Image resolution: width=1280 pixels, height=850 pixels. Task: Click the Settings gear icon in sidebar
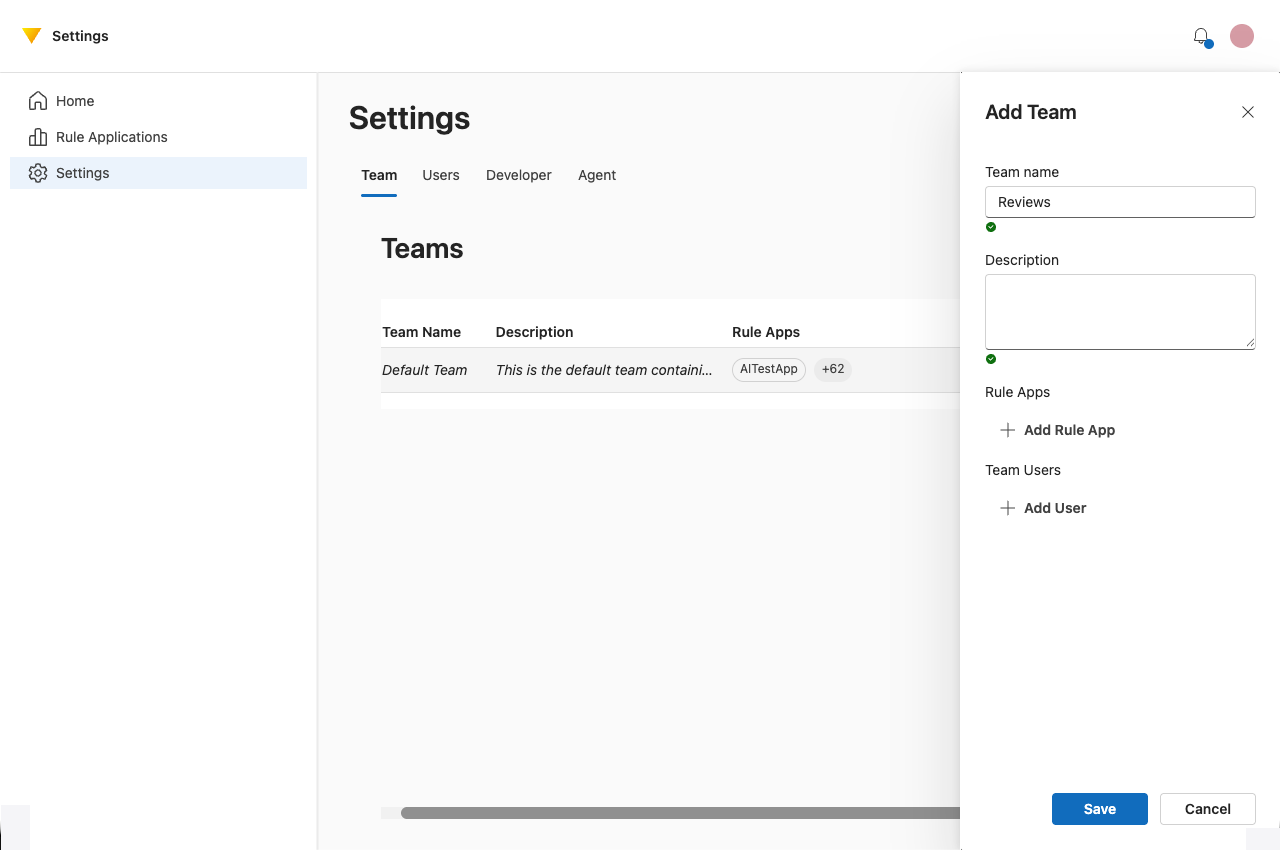point(37,173)
